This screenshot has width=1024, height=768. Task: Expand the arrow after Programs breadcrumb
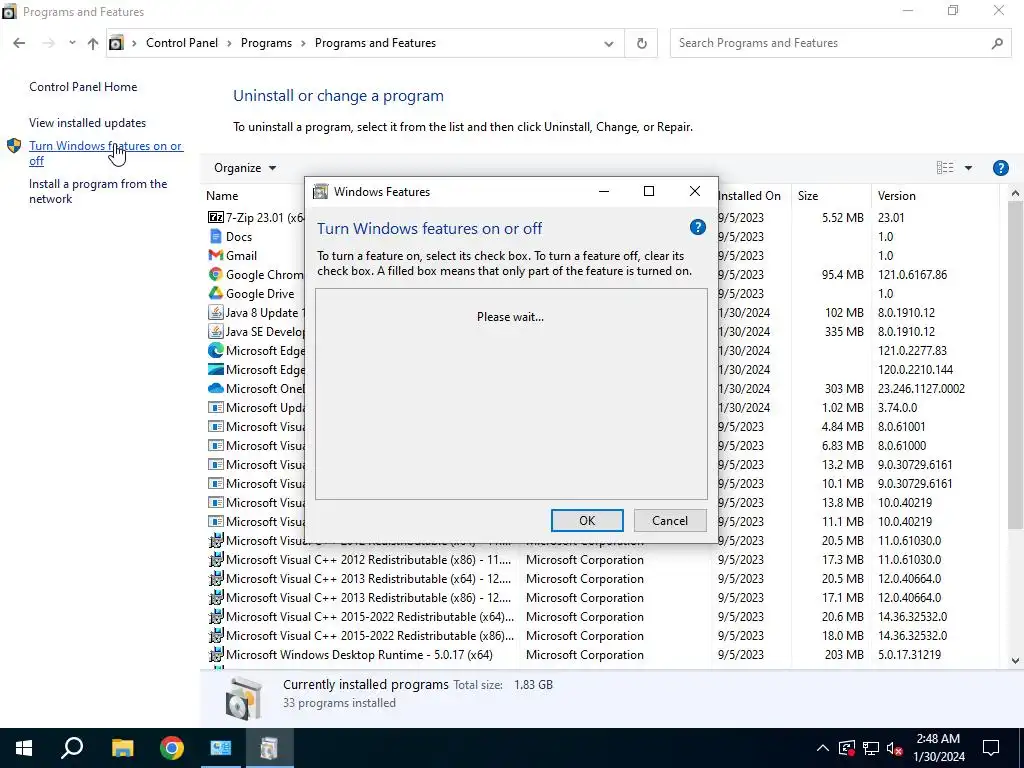303,43
